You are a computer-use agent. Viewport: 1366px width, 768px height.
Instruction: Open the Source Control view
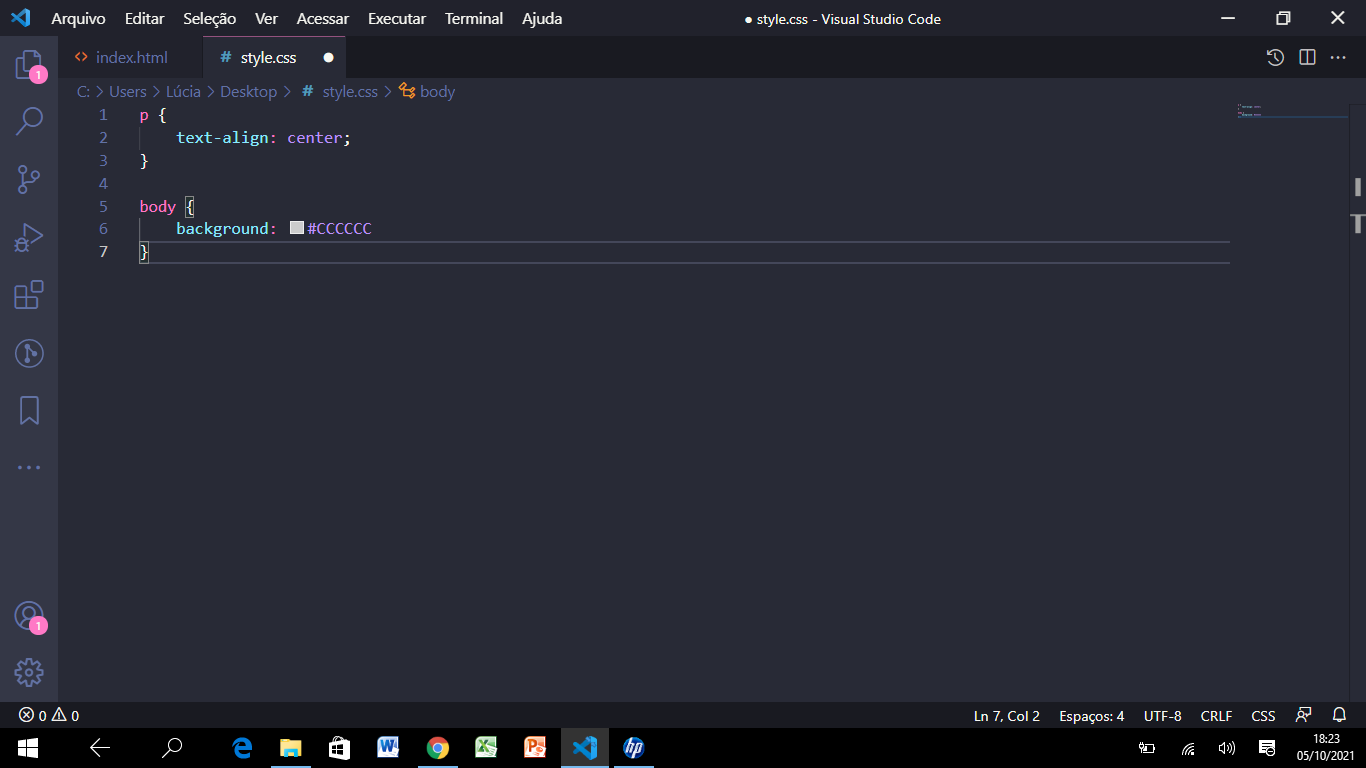click(29, 180)
